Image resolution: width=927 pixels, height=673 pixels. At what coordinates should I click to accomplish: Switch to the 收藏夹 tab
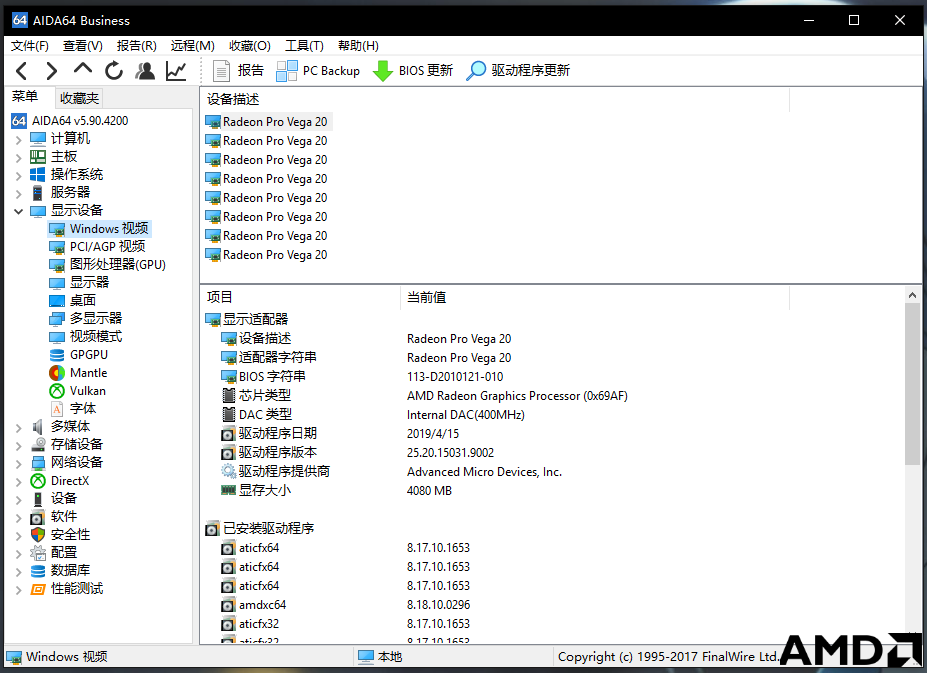tap(79, 98)
